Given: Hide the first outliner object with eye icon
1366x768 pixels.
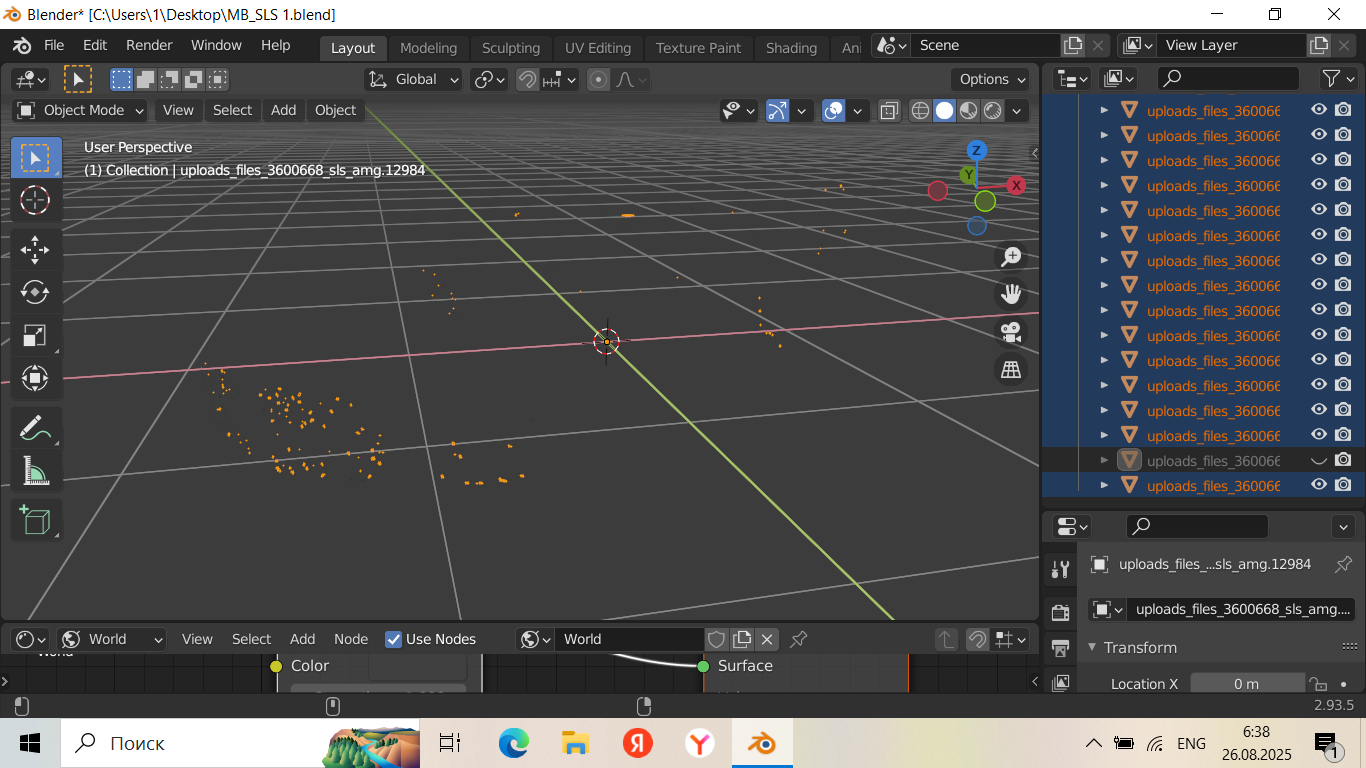Looking at the screenshot, I should pyautogui.click(x=1319, y=110).
